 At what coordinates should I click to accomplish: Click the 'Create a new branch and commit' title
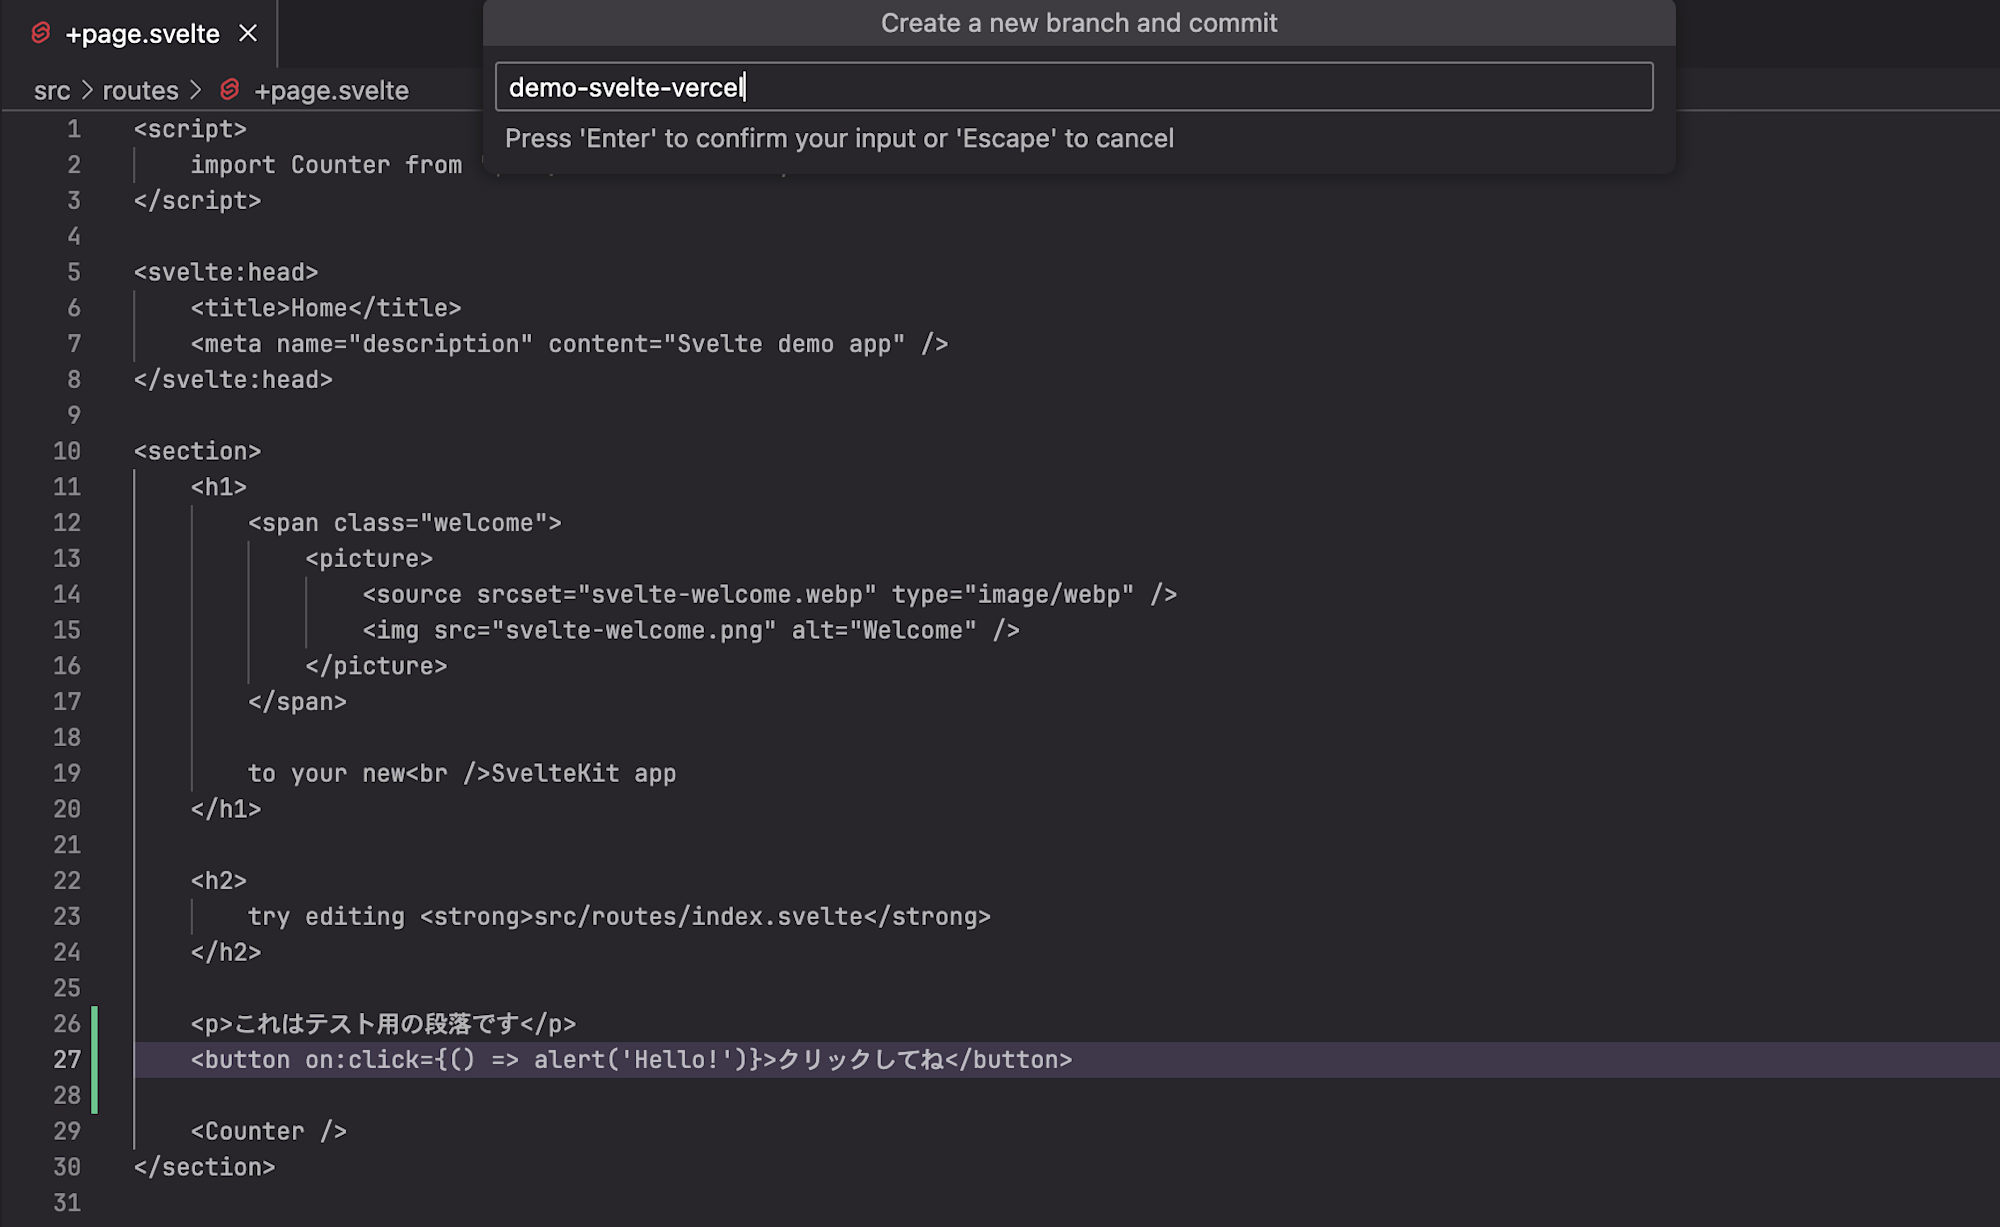point(1078,23)
